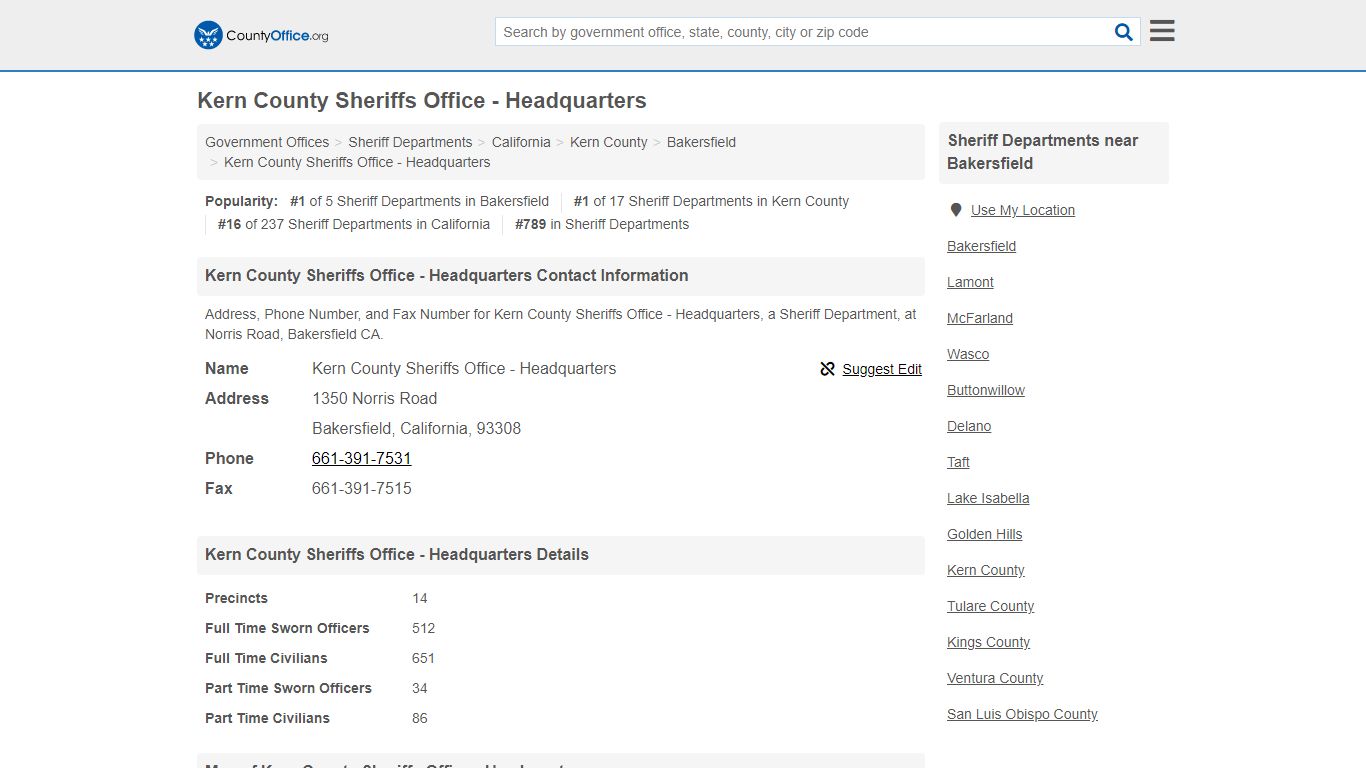Screen dimensions: 1366x768
Task: Click the Headquarters Details section header
Action: coord(561,555)
